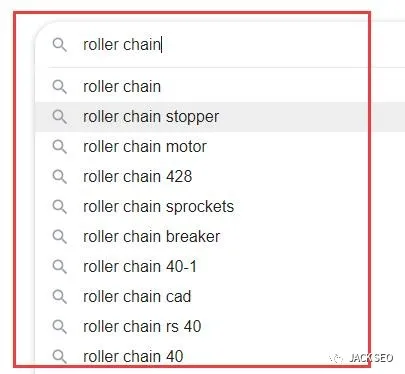Choose 'roller chain cad' suggestion
The width and height of the screenshot is (405, 374).
point(220,297)
